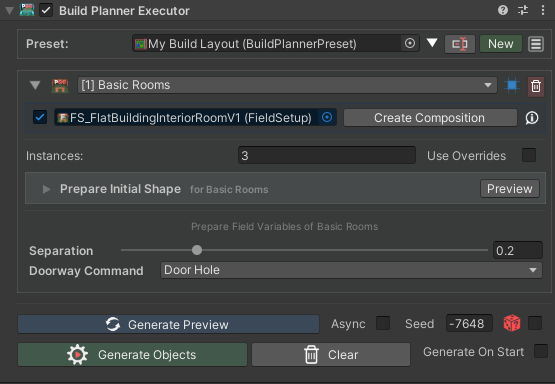Delete Basic Rooms with trash icon
555x384 pixels.
point(536,86)
